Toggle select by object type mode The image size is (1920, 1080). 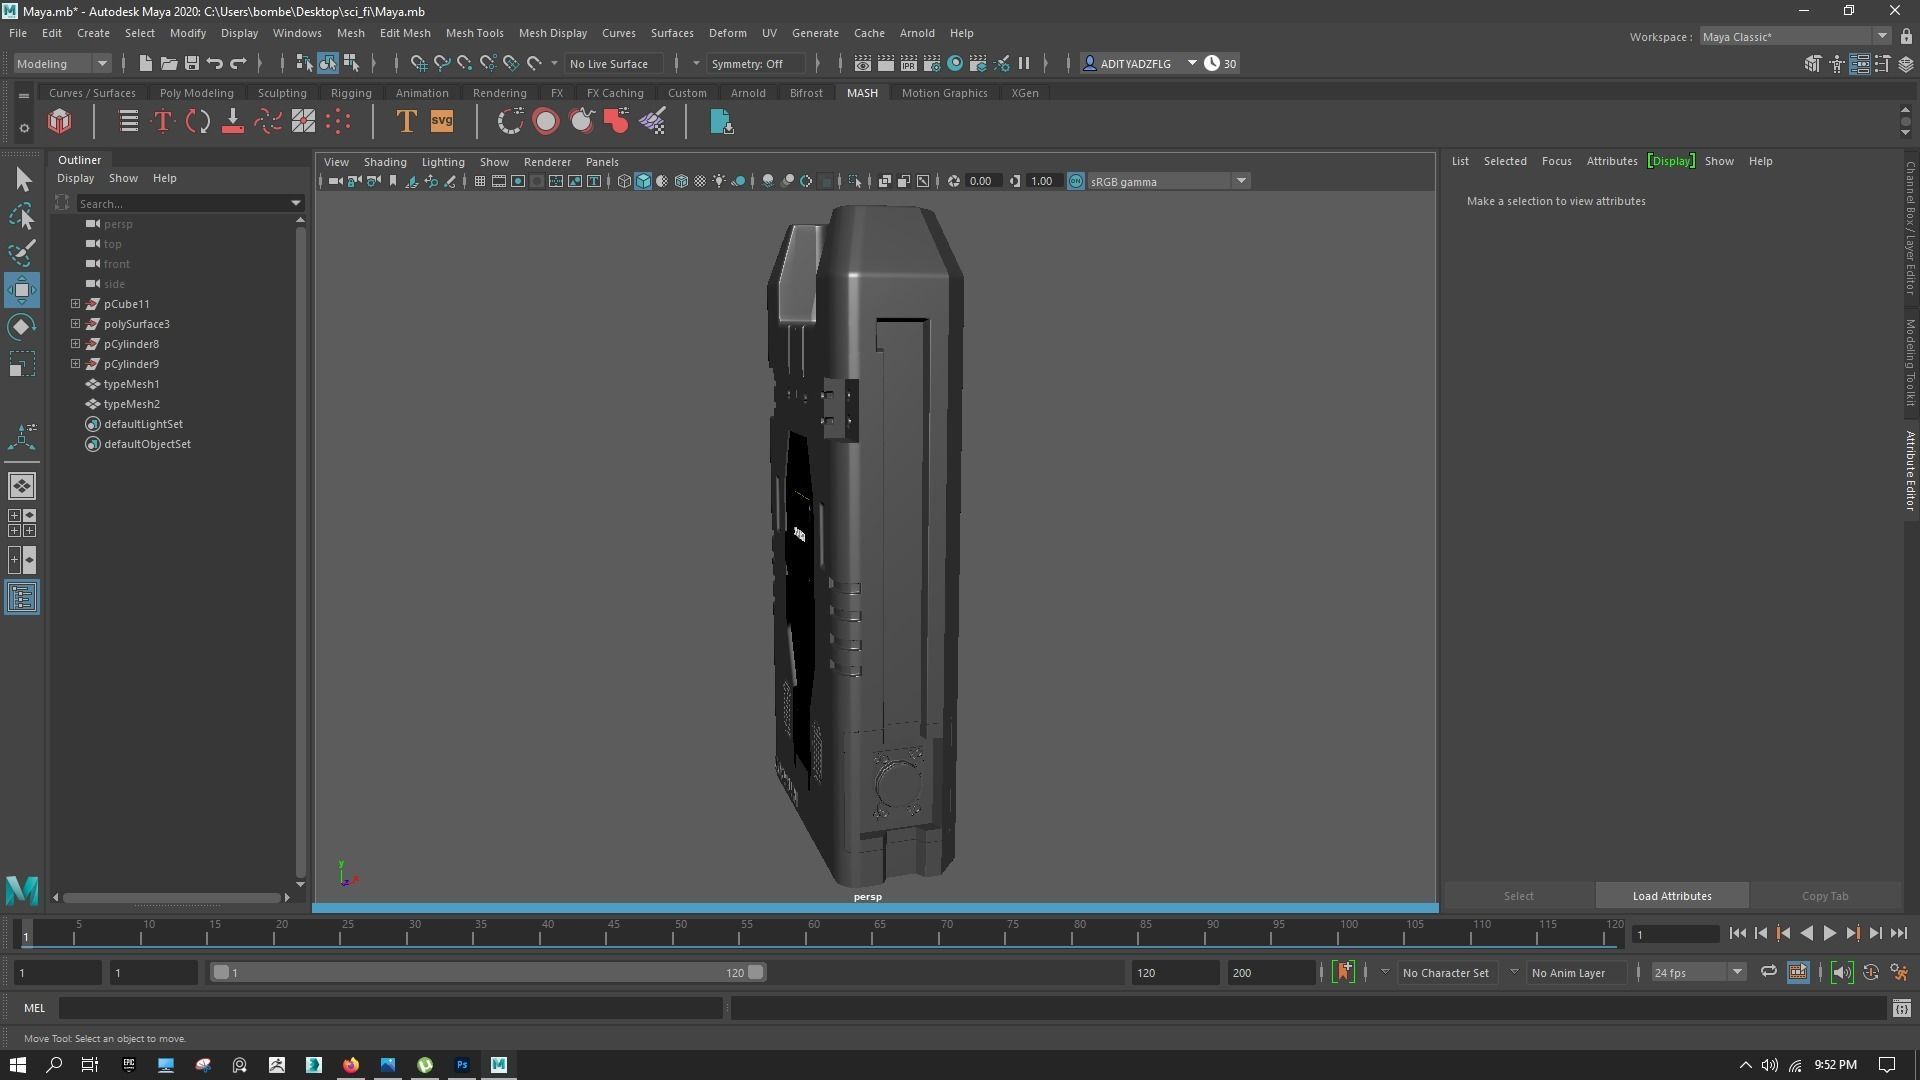tap(328, 63)
